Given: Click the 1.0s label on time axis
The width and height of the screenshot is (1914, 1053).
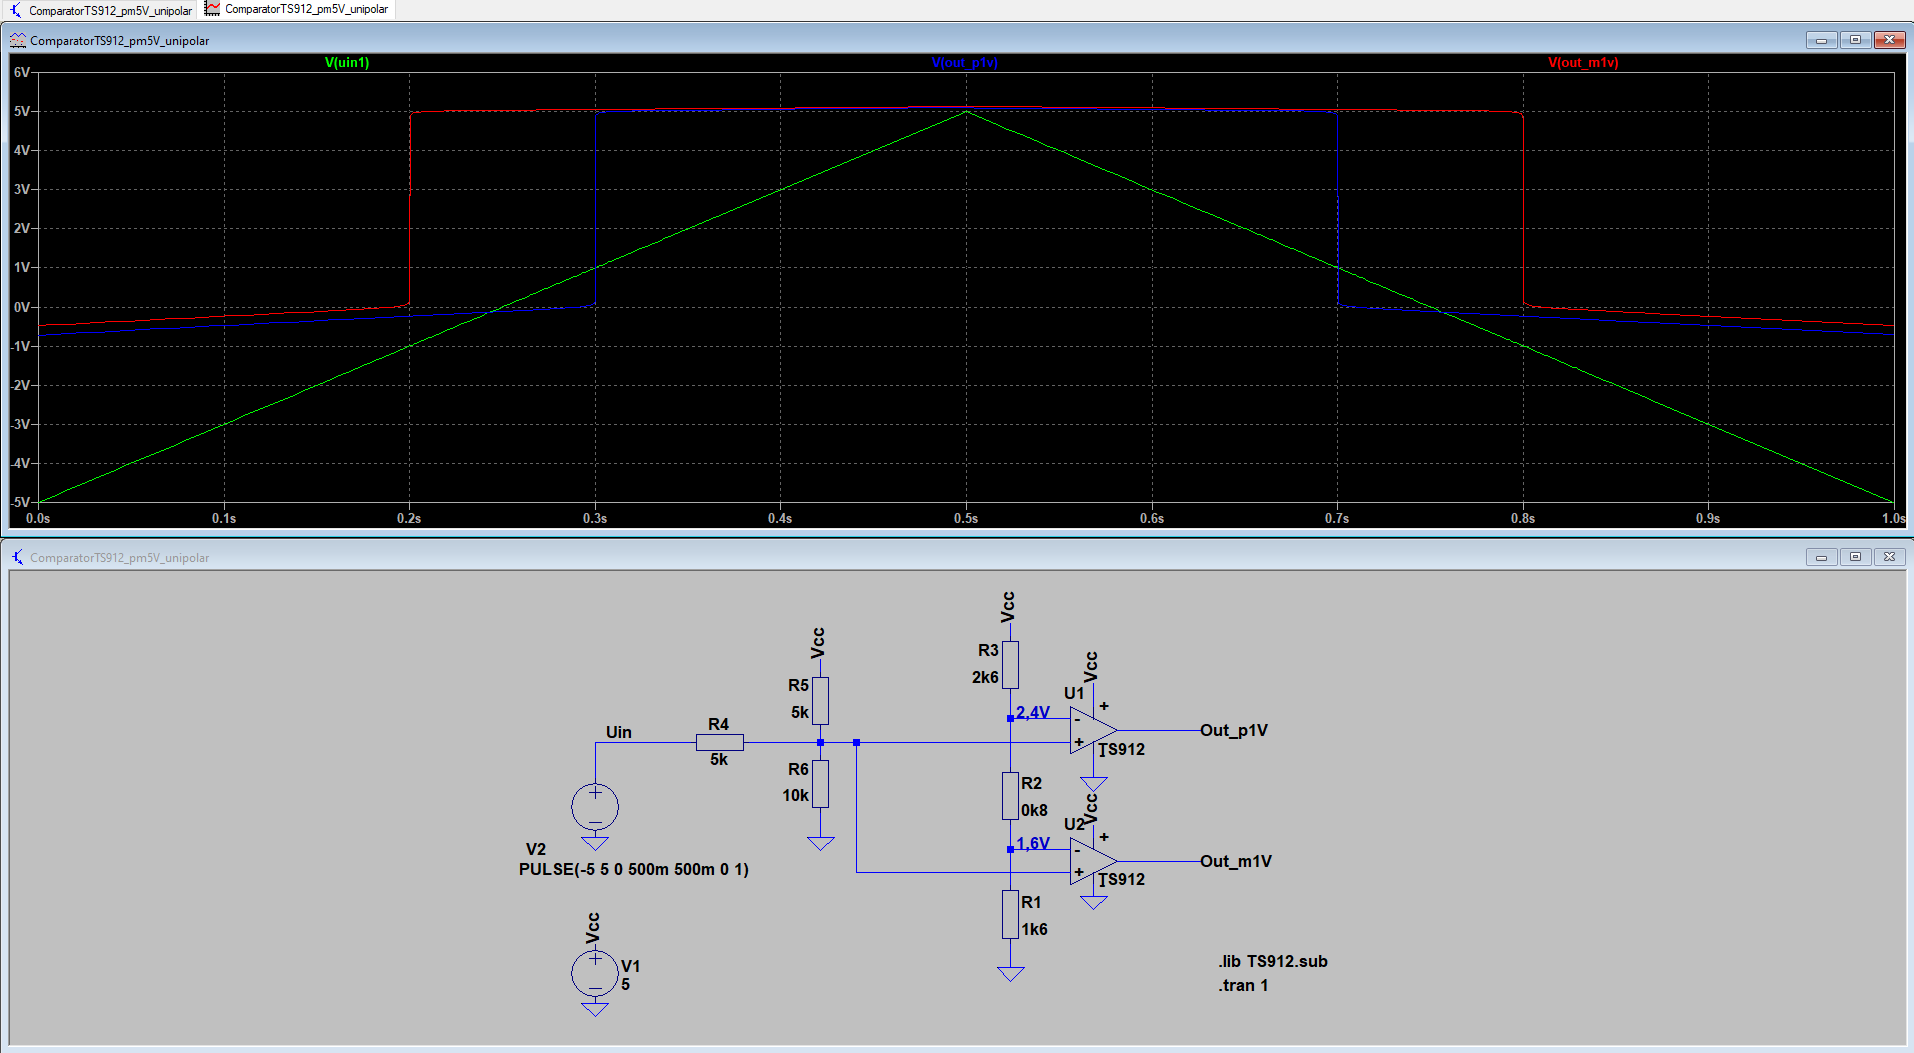Looking at the screenshot, I should coord(1894,518).
